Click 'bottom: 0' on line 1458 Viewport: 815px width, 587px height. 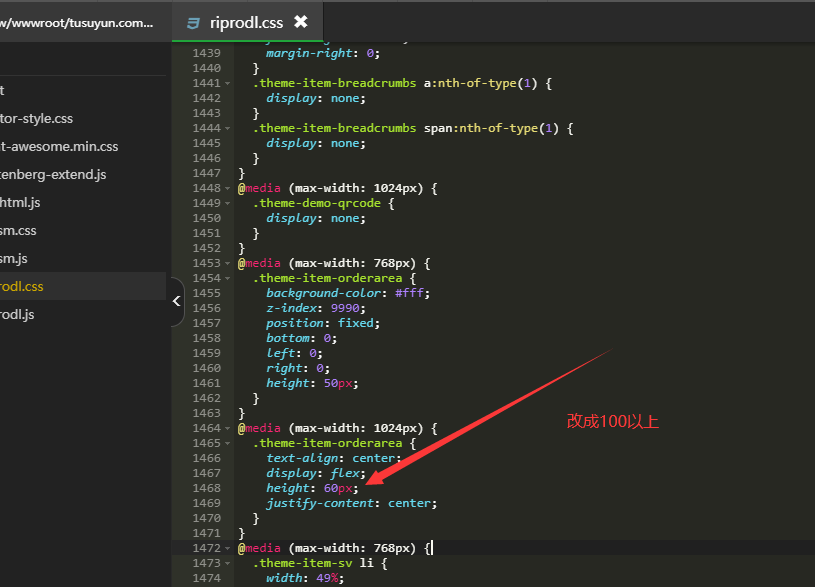pos(301,338)
